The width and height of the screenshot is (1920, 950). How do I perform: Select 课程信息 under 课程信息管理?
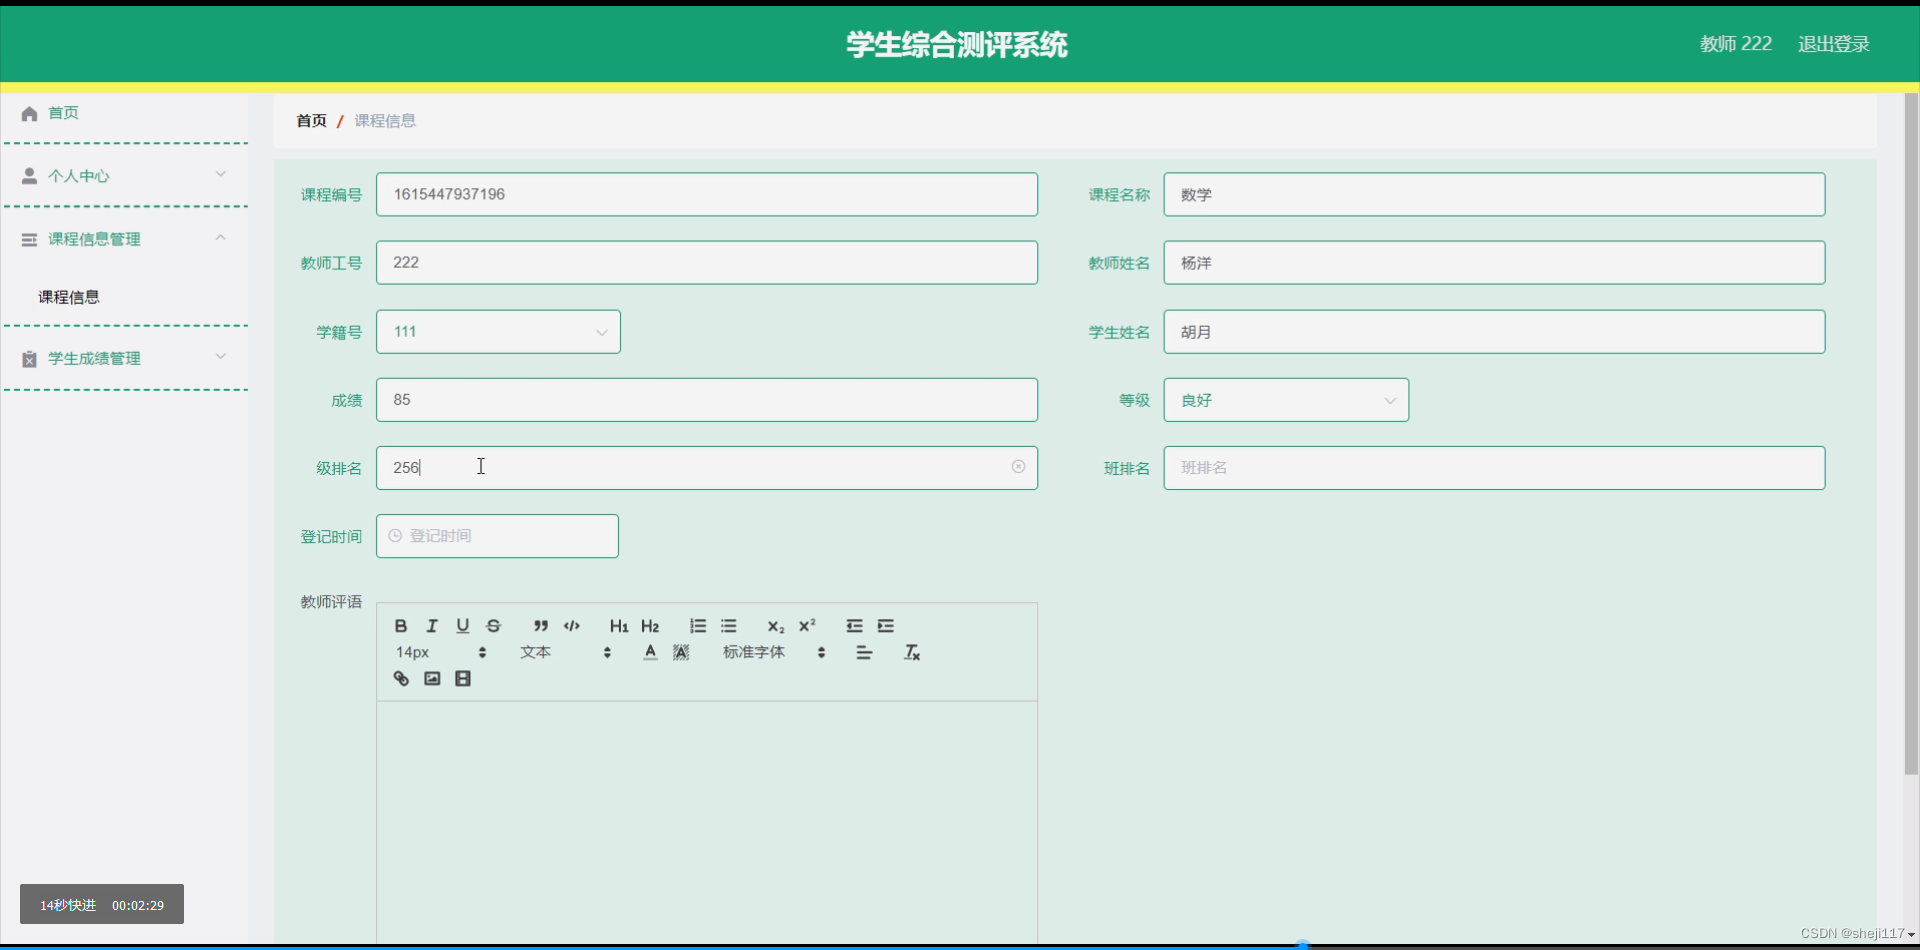(x=68, y=297)
